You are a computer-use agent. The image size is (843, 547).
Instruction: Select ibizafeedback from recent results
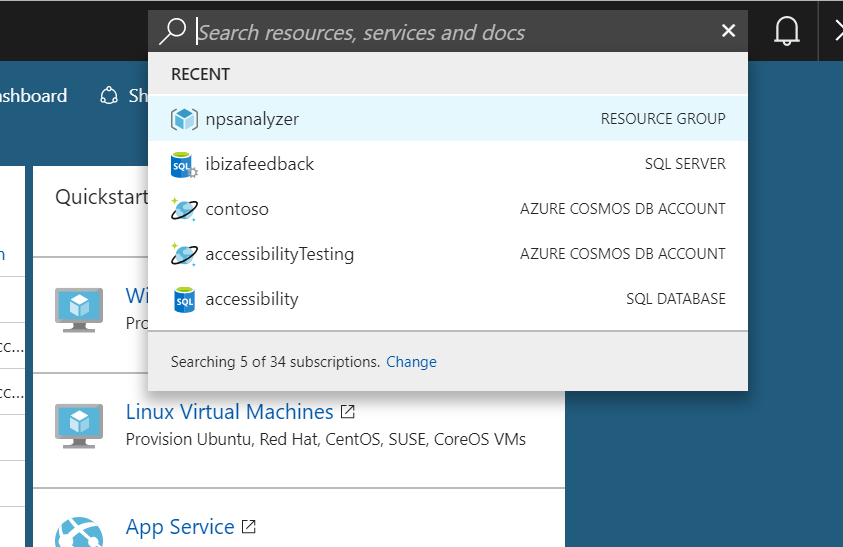pyautogui.click(x=260, y=164)
